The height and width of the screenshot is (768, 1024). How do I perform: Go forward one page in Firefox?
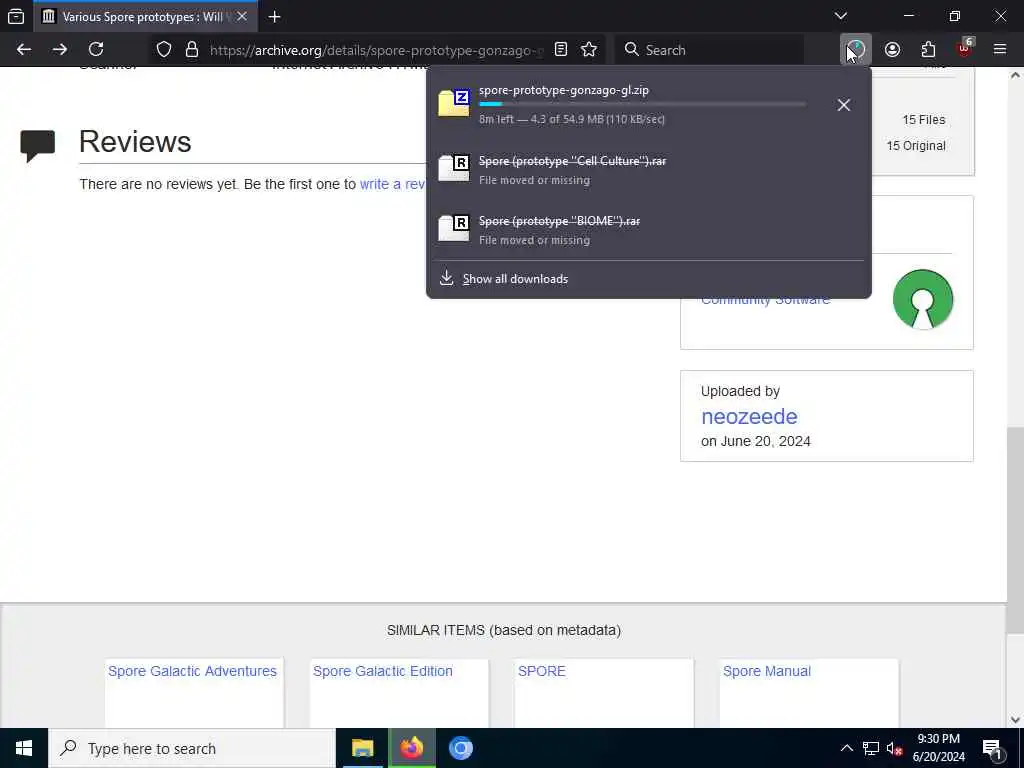pos(59,50)
